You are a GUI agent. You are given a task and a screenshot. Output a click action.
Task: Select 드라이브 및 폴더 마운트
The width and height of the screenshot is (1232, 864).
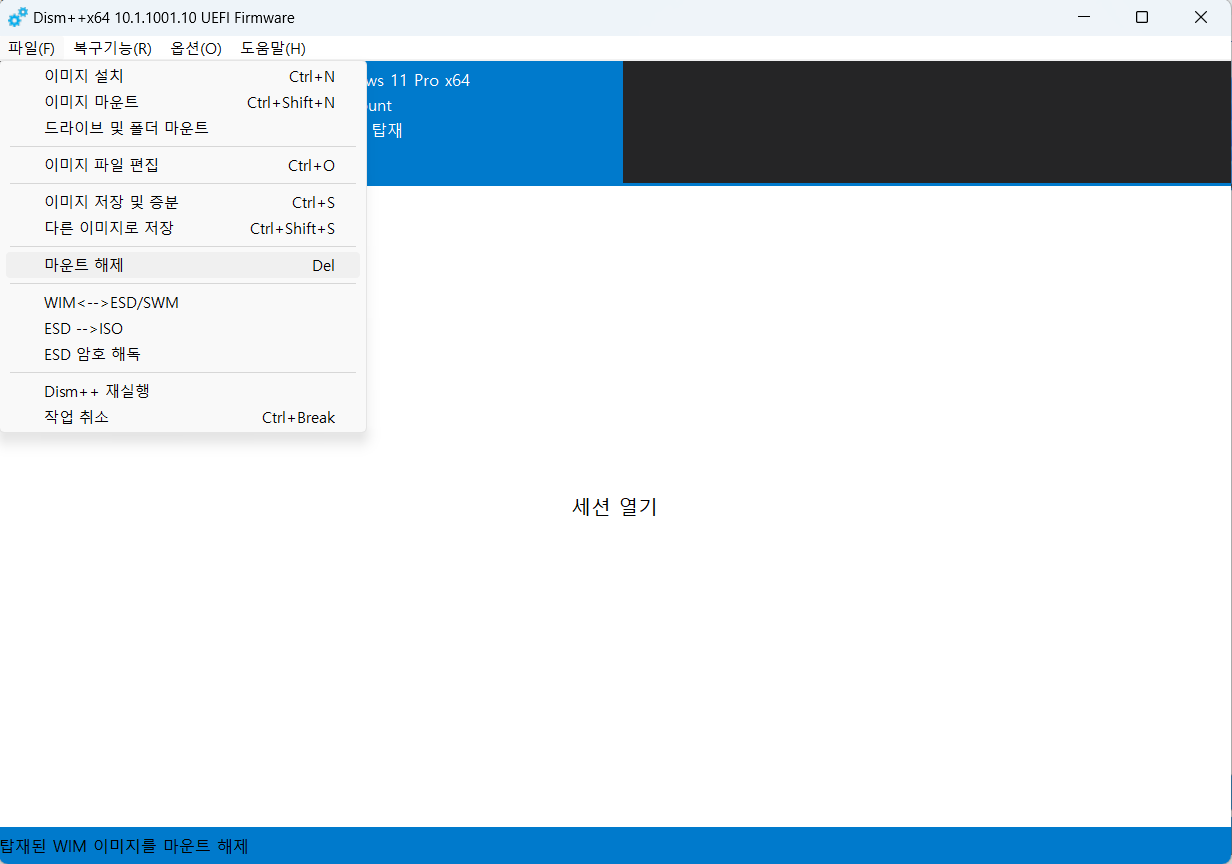[x=183, y=128]
